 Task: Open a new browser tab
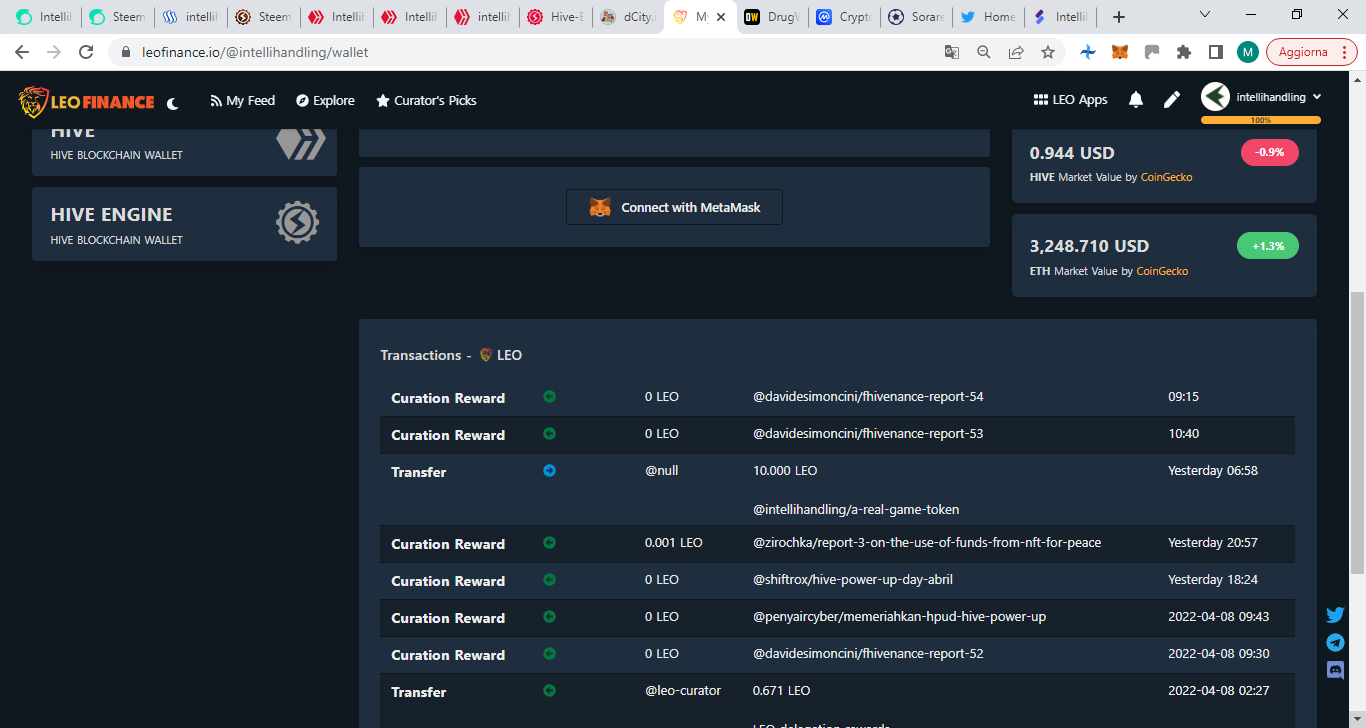[1119, 17]
